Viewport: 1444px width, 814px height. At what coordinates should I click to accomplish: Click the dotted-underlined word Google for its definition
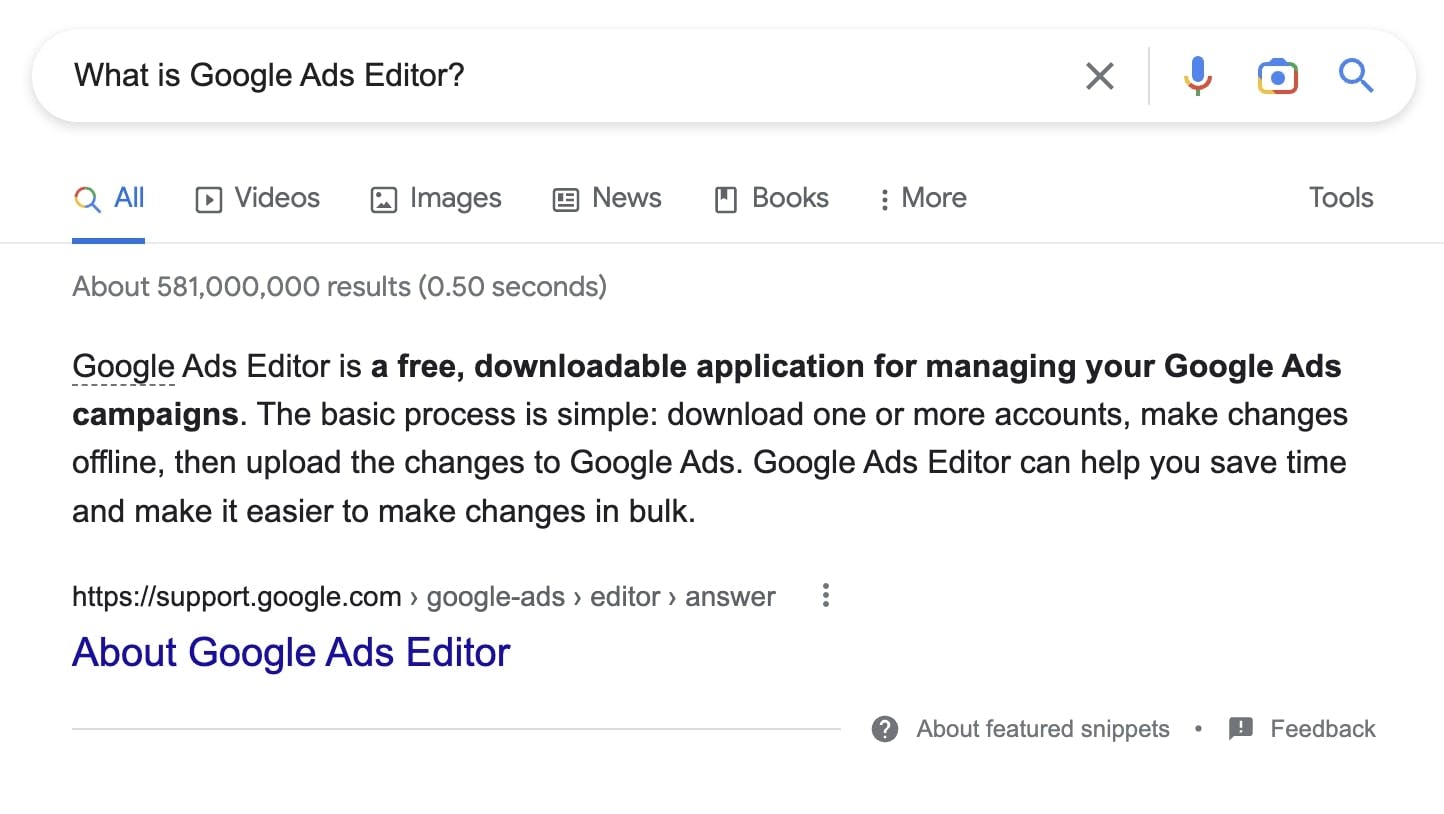[x=122, y=366]
